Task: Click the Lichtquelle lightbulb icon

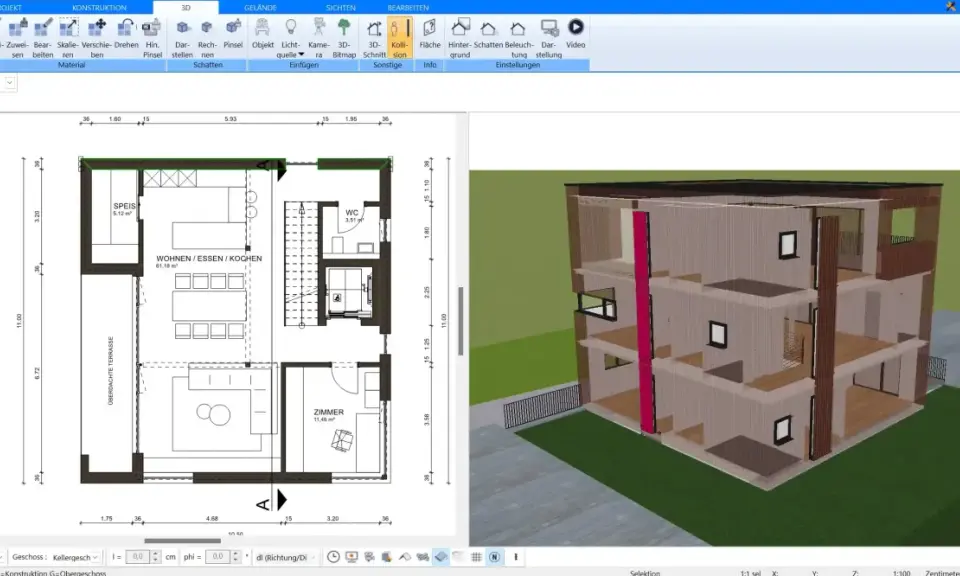Action: (x=291, y=27)
